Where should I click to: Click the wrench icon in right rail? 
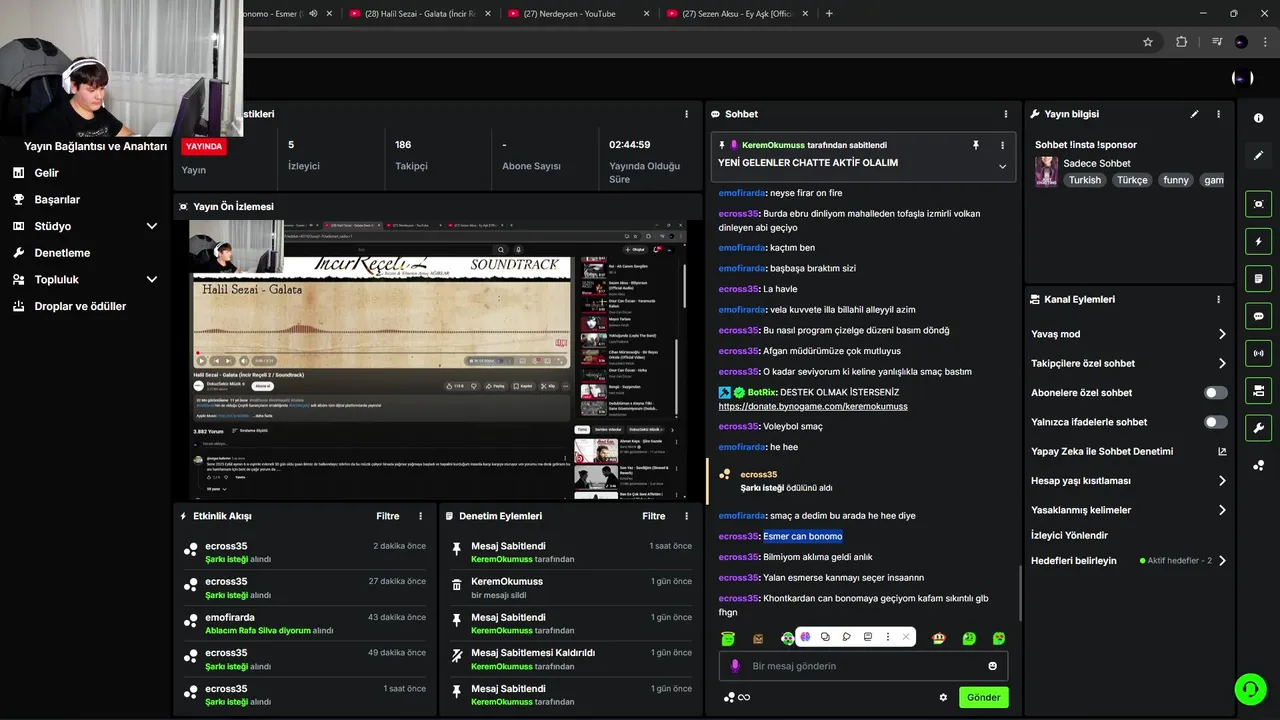coord(1258,428)
